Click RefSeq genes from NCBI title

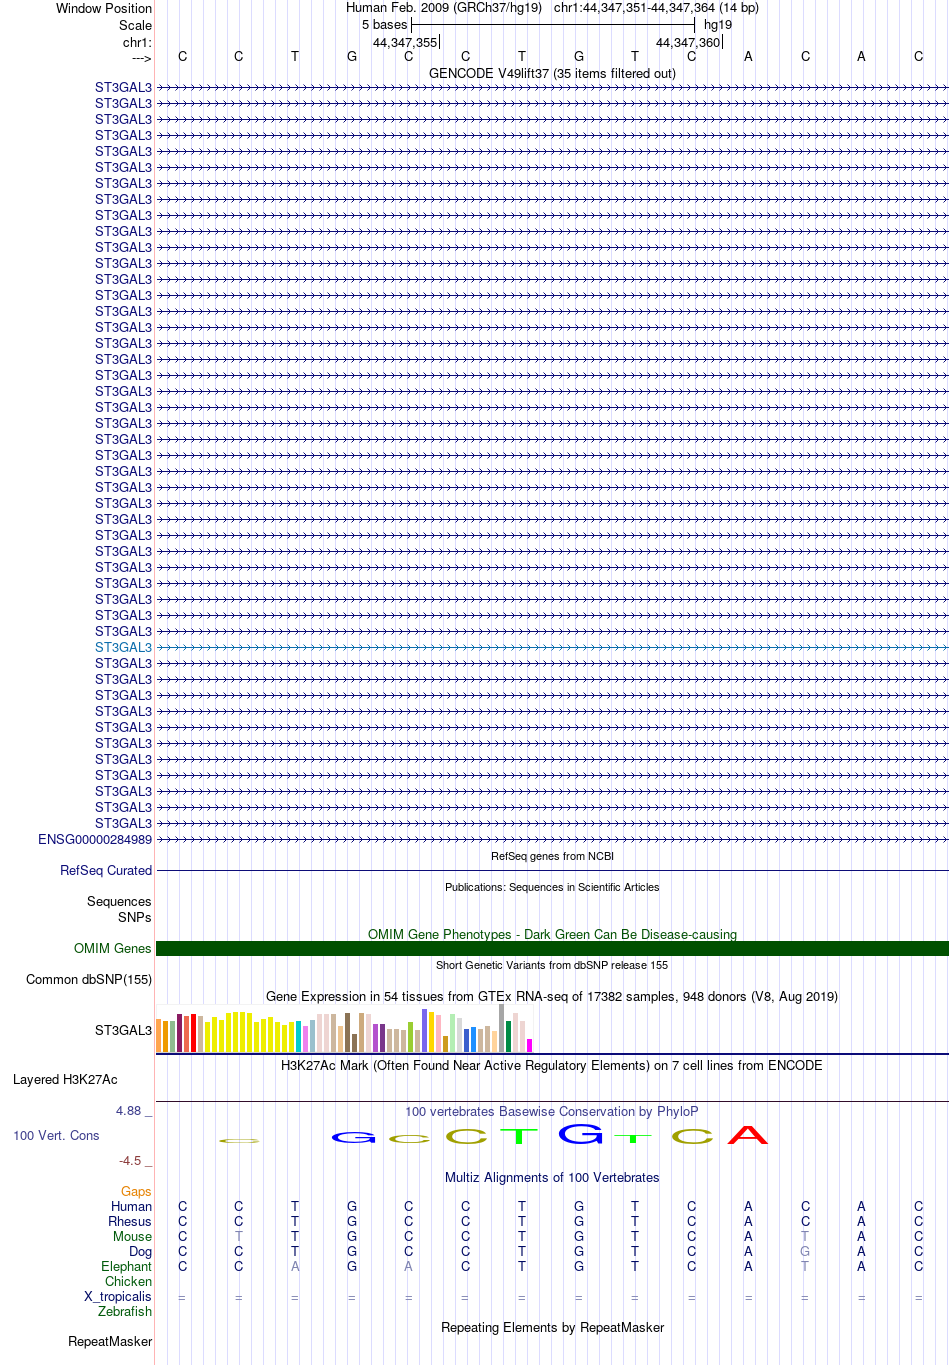click(552, 856)
